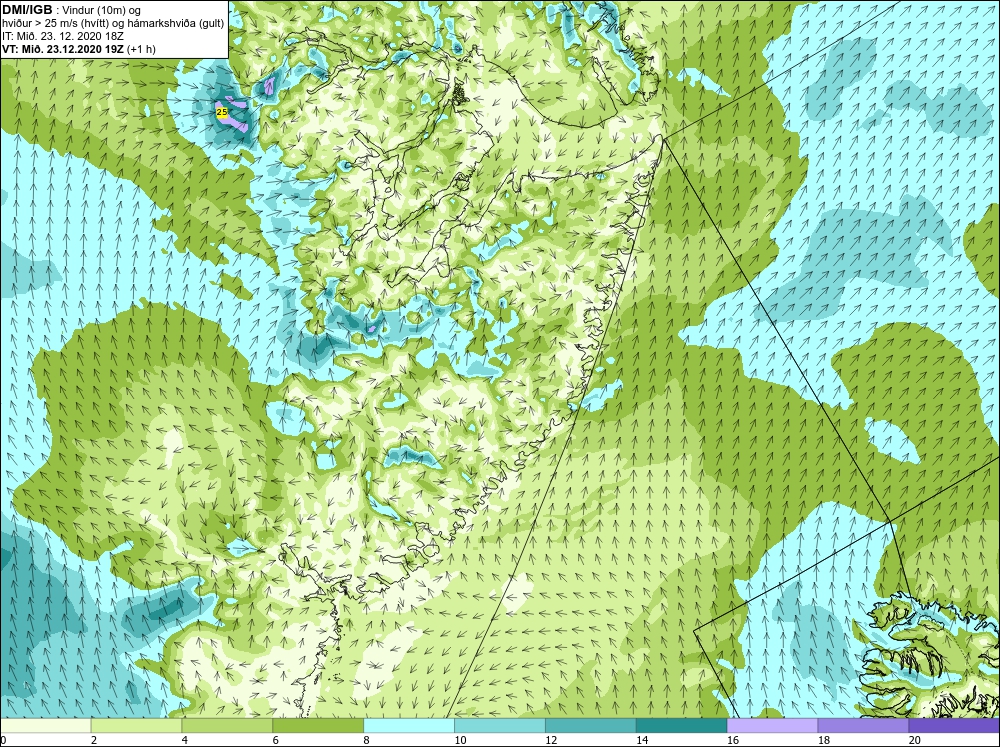Click the 18–20 m/s purple swatch

click(863, 725)
